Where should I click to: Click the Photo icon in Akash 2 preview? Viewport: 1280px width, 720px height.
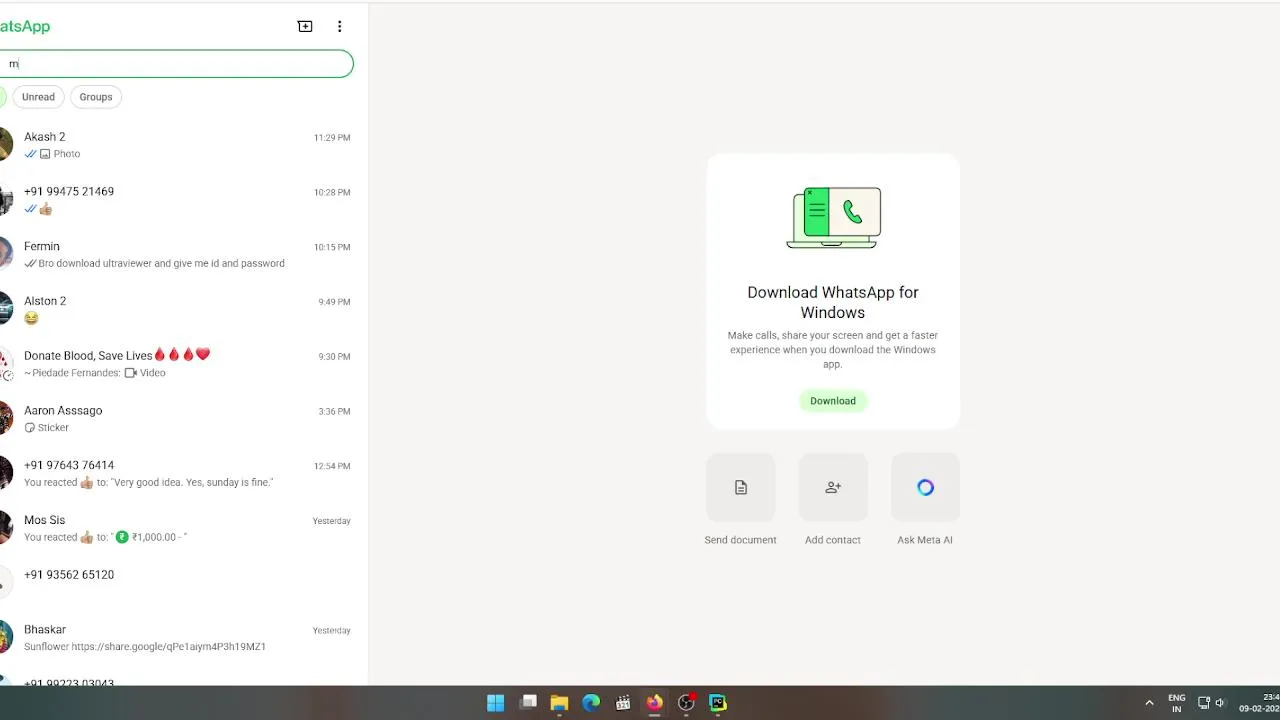tap(45, 154)
